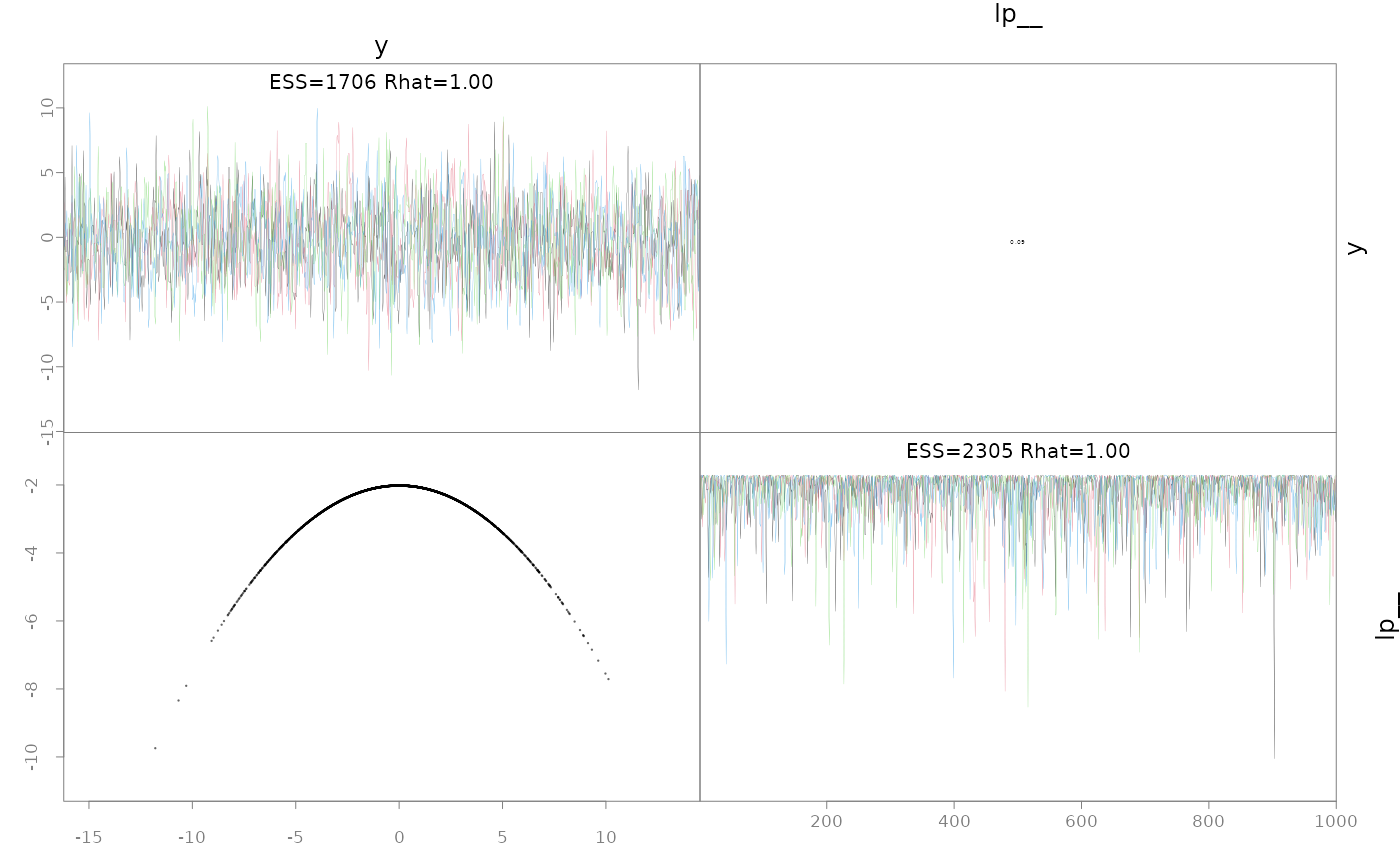The image size is (1400, 865).
Task: Click the intersection of the panel divider lines
Action: tap(700, 433)
